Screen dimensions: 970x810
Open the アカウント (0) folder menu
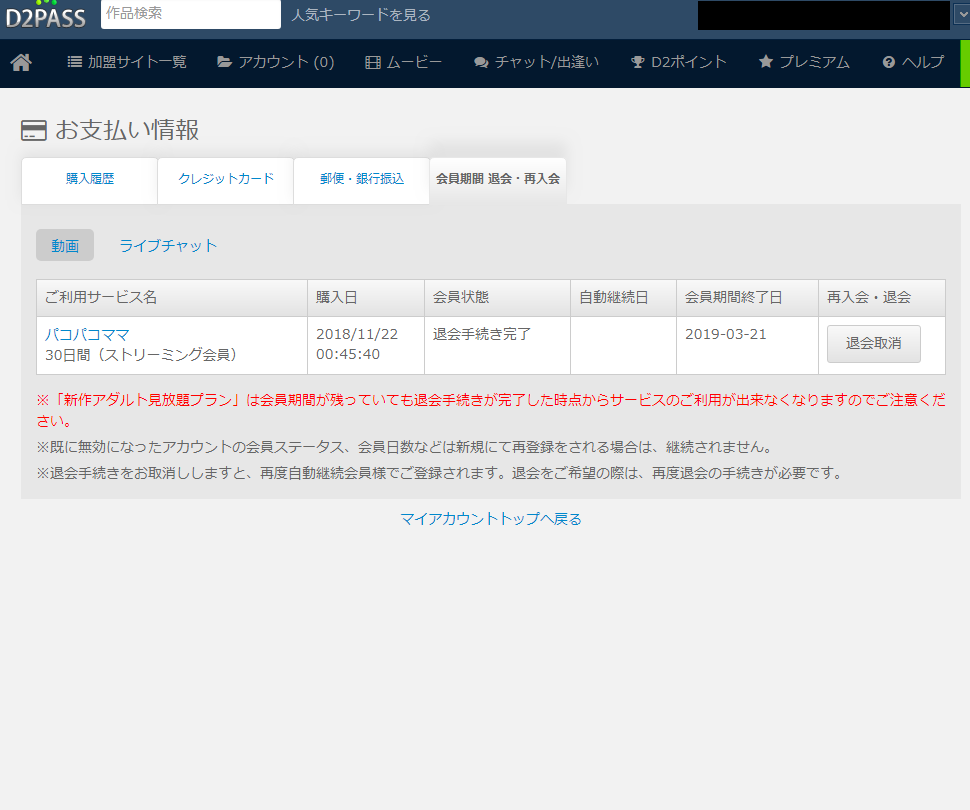point(276,62)
